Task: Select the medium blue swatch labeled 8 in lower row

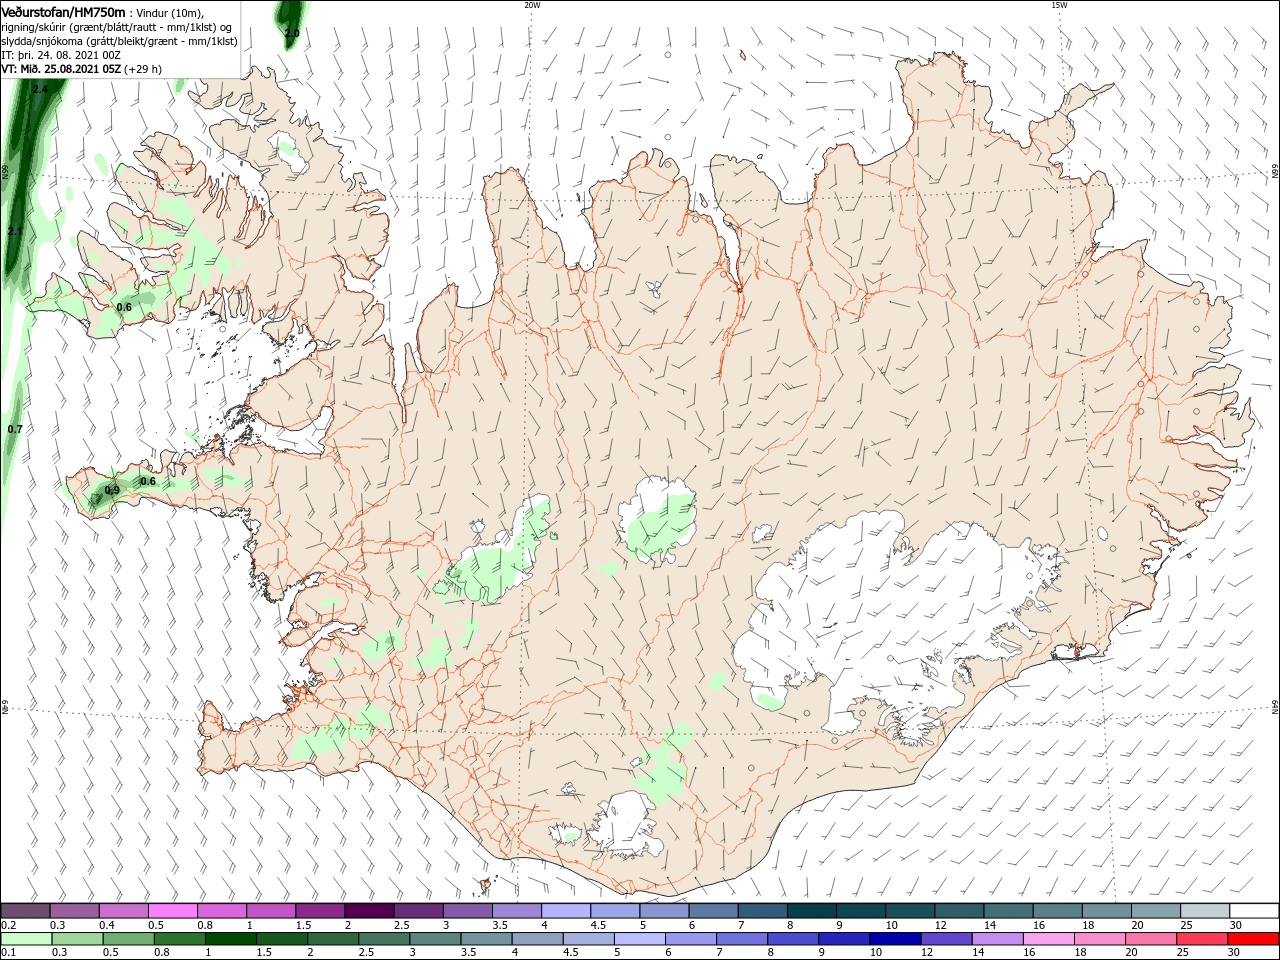Action: point(793,939)
